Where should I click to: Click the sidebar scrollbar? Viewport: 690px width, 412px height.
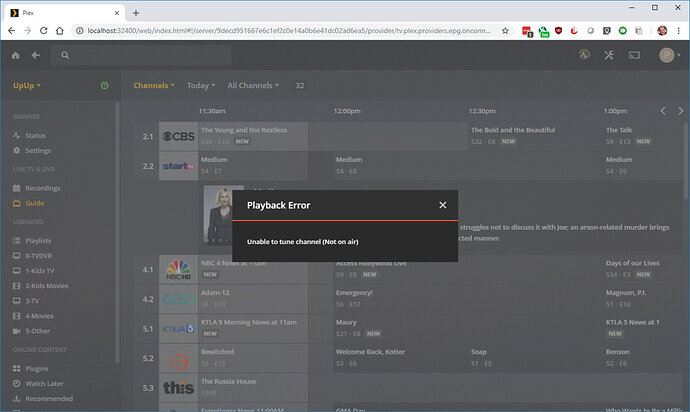point(117,232)
